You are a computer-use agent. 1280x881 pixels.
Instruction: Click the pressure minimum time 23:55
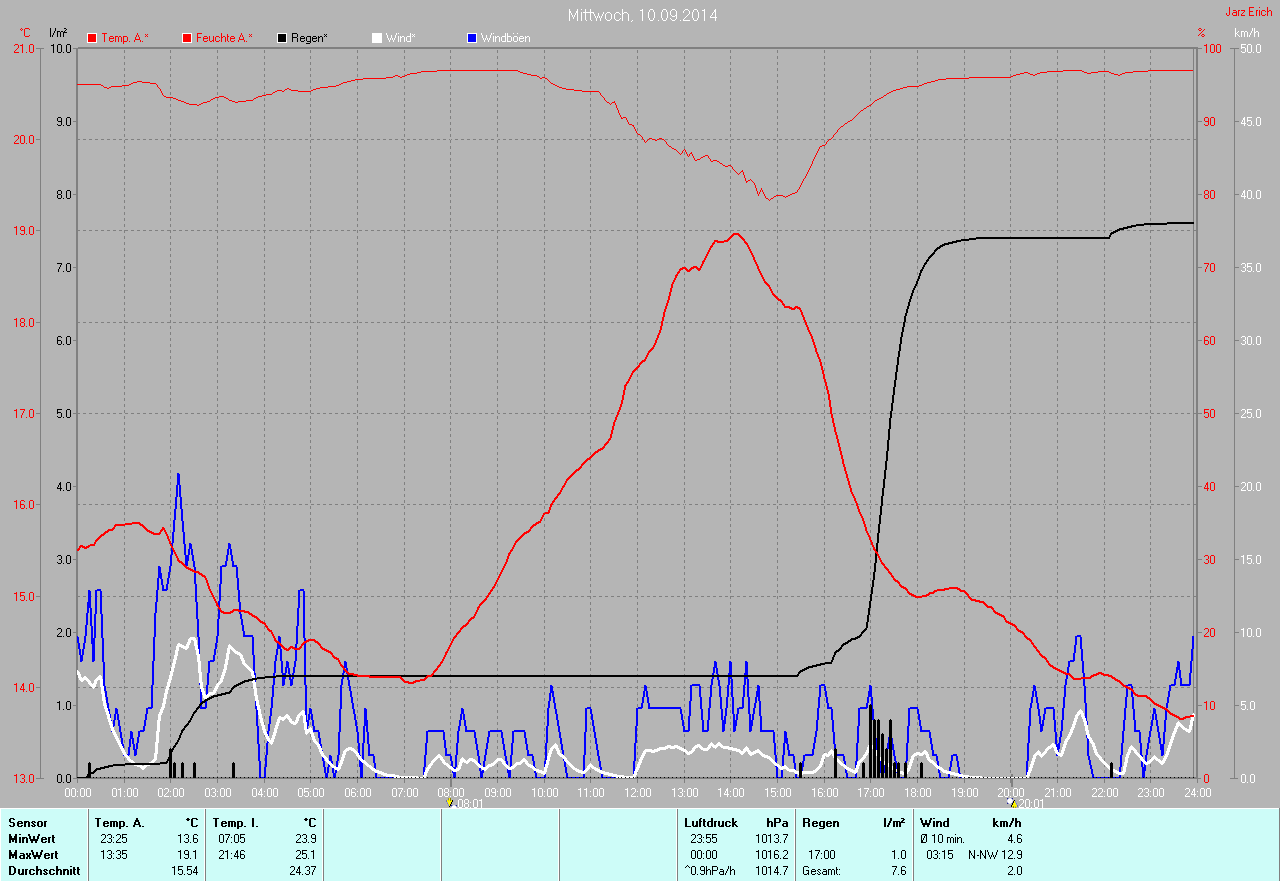[x=703, y=839]
